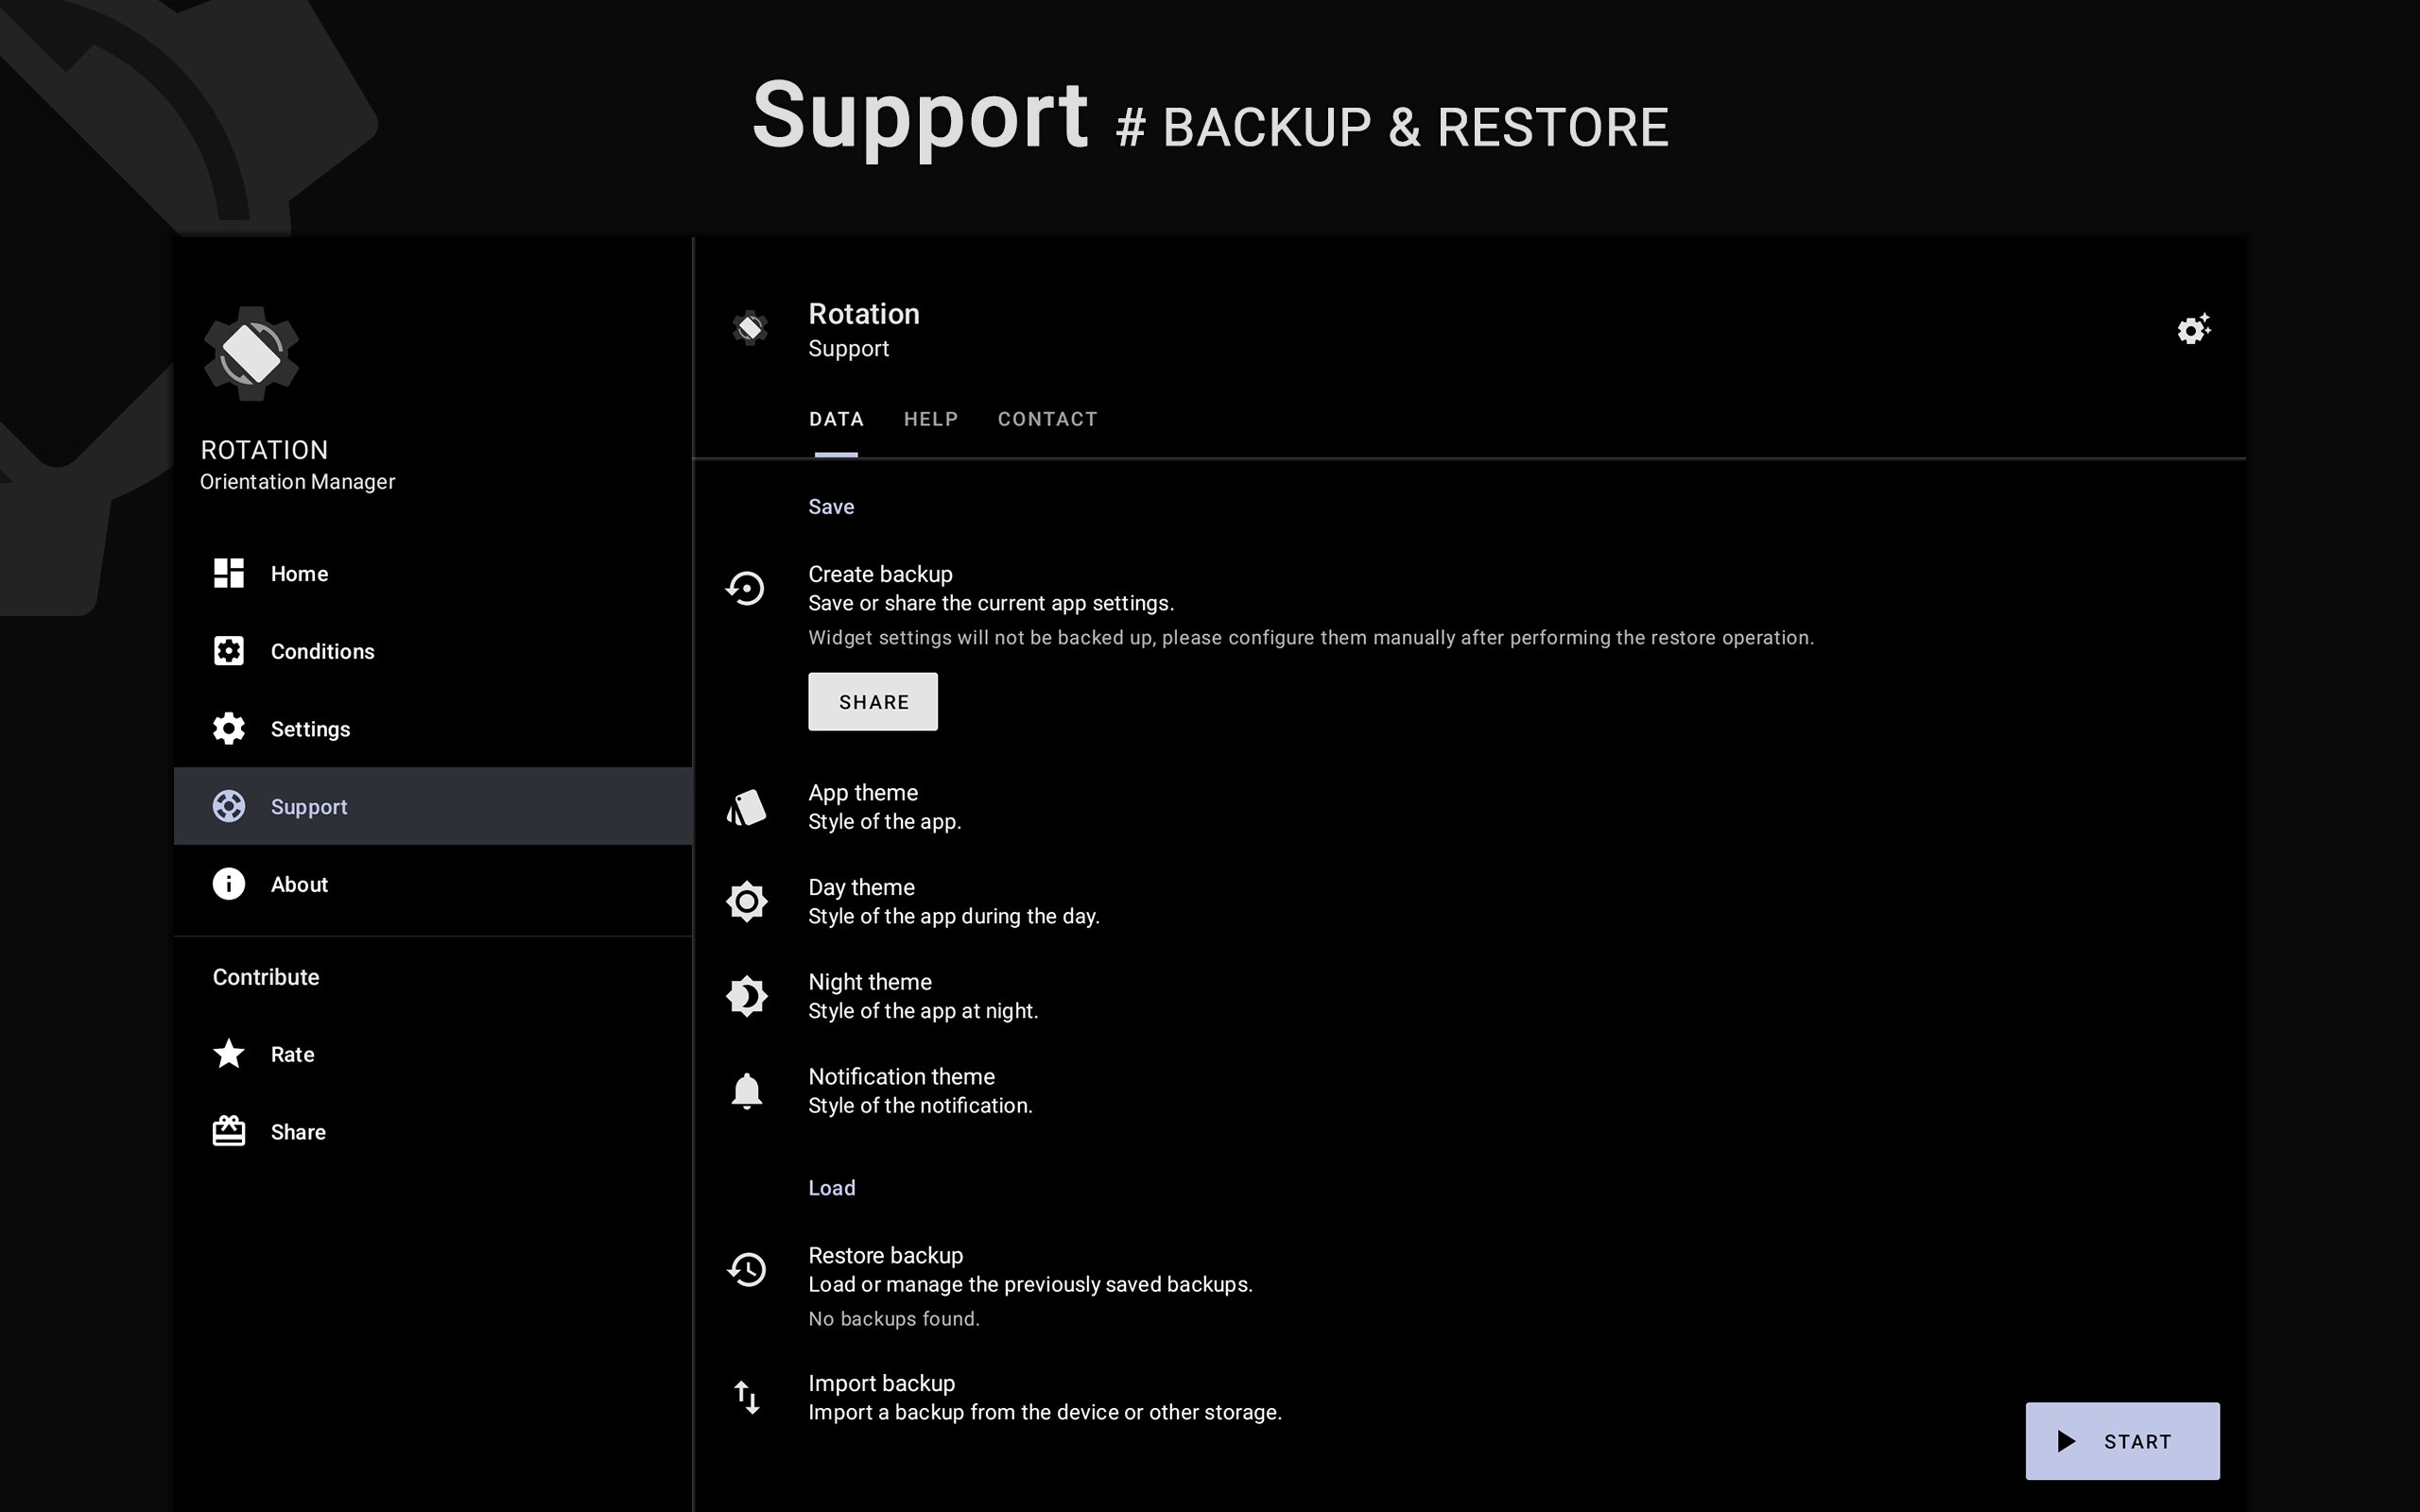Choose Rate under Contribute
2420x1512 pixels.
coord(433,1054)
